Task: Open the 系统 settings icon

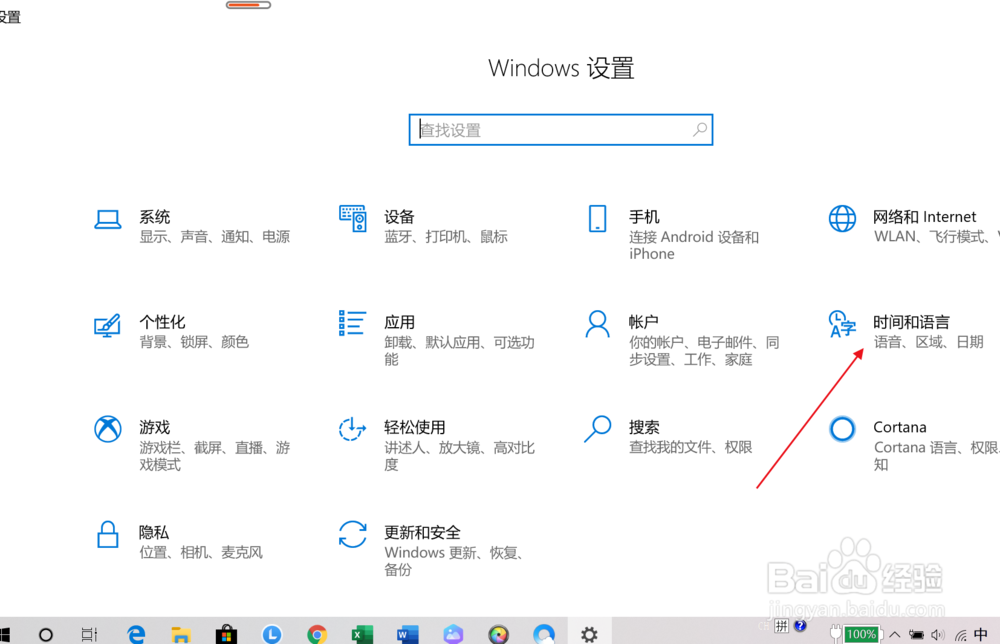Action: point(108,219)
